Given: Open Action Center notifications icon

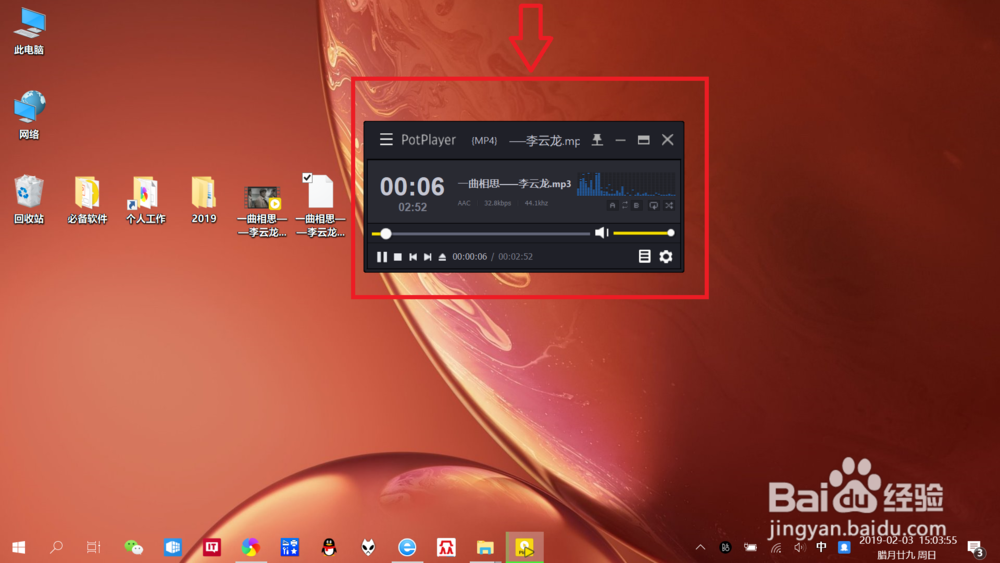Looking at the screenshot, I should (975, 548).
